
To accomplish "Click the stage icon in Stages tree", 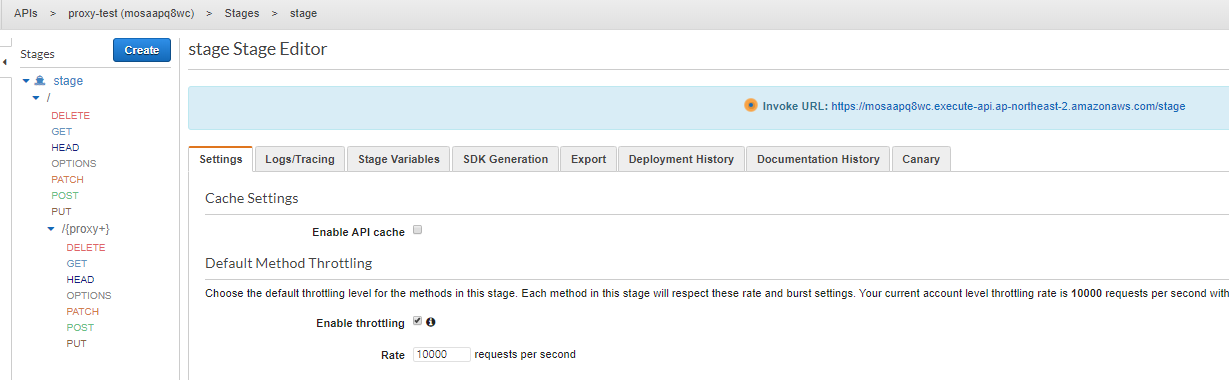I will pyautogui.click(x=40, y=81).
